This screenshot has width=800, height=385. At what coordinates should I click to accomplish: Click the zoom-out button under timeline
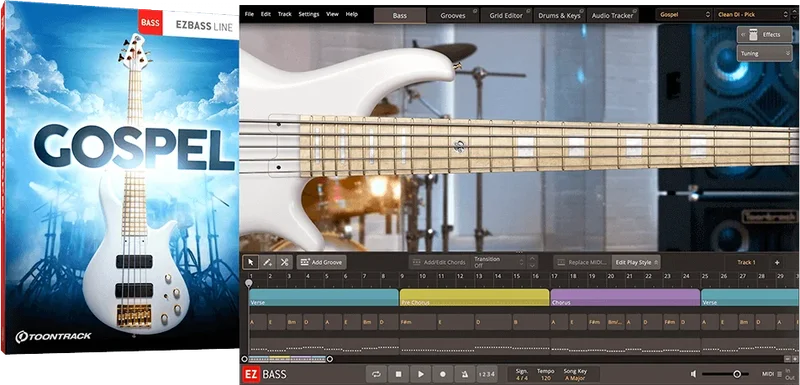[x=786, y=359]
